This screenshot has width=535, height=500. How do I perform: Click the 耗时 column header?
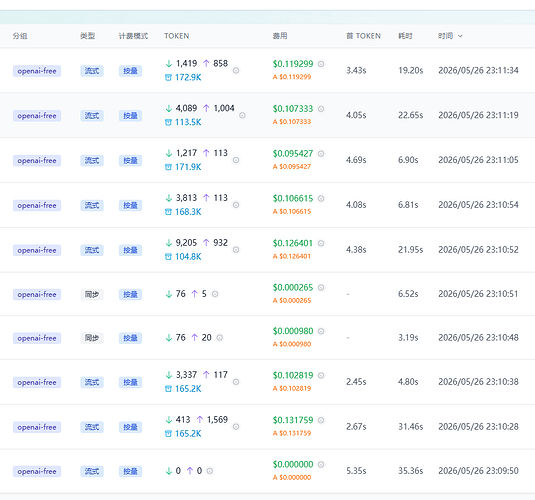click(x=405, y=36)
